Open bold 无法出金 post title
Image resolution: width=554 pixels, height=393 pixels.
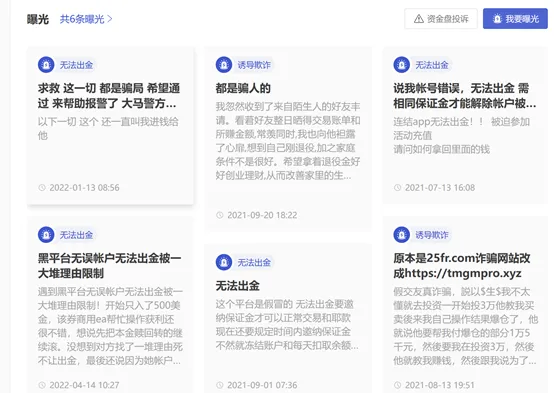(237, 286)
